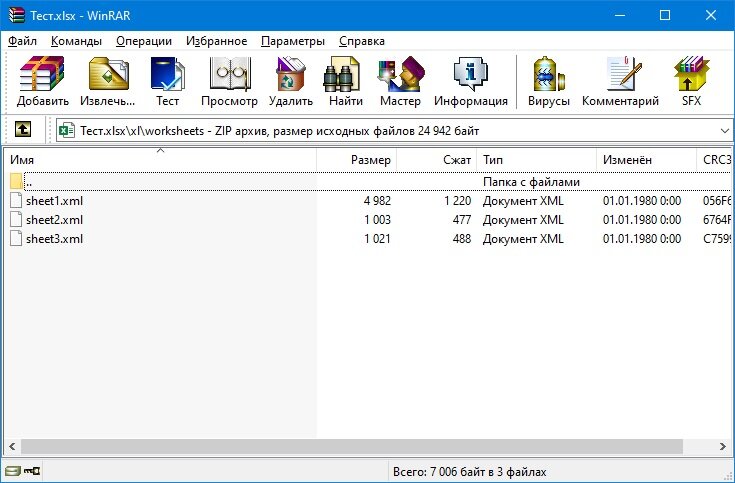Select the parent folder ".." icon

(x=16, y=181)
